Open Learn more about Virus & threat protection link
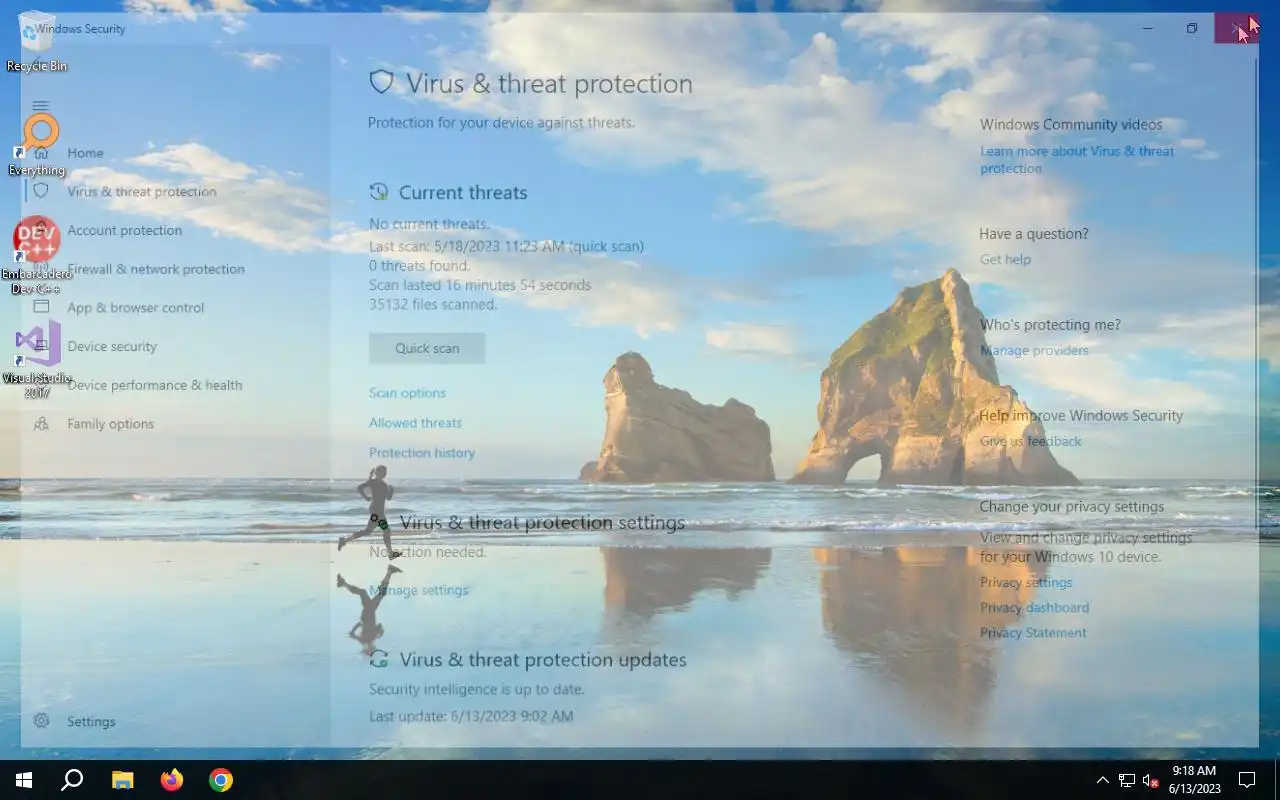Screen dimensions: 1280x800 click(x=1077, y=160)
